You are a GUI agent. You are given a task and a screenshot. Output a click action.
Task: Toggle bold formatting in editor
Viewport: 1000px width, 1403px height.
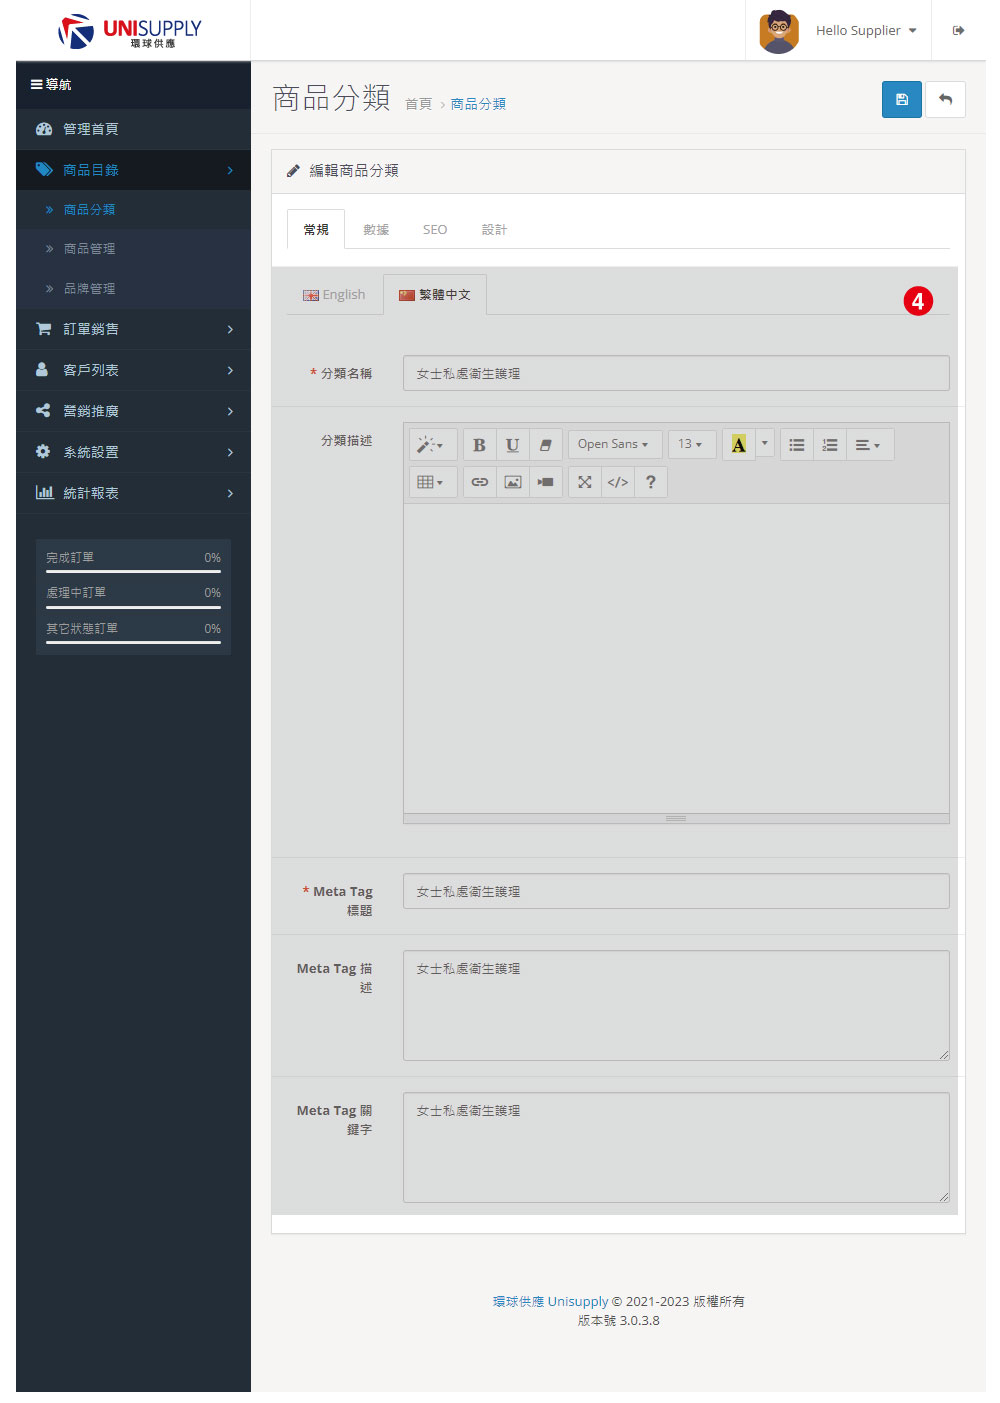[479, 444]
